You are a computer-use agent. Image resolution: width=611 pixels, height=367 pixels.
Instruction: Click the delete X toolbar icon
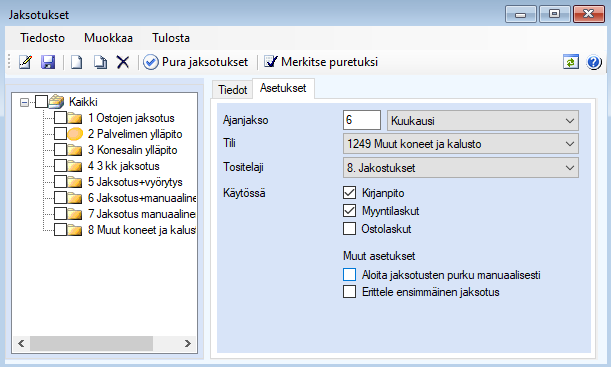point(123,62)
